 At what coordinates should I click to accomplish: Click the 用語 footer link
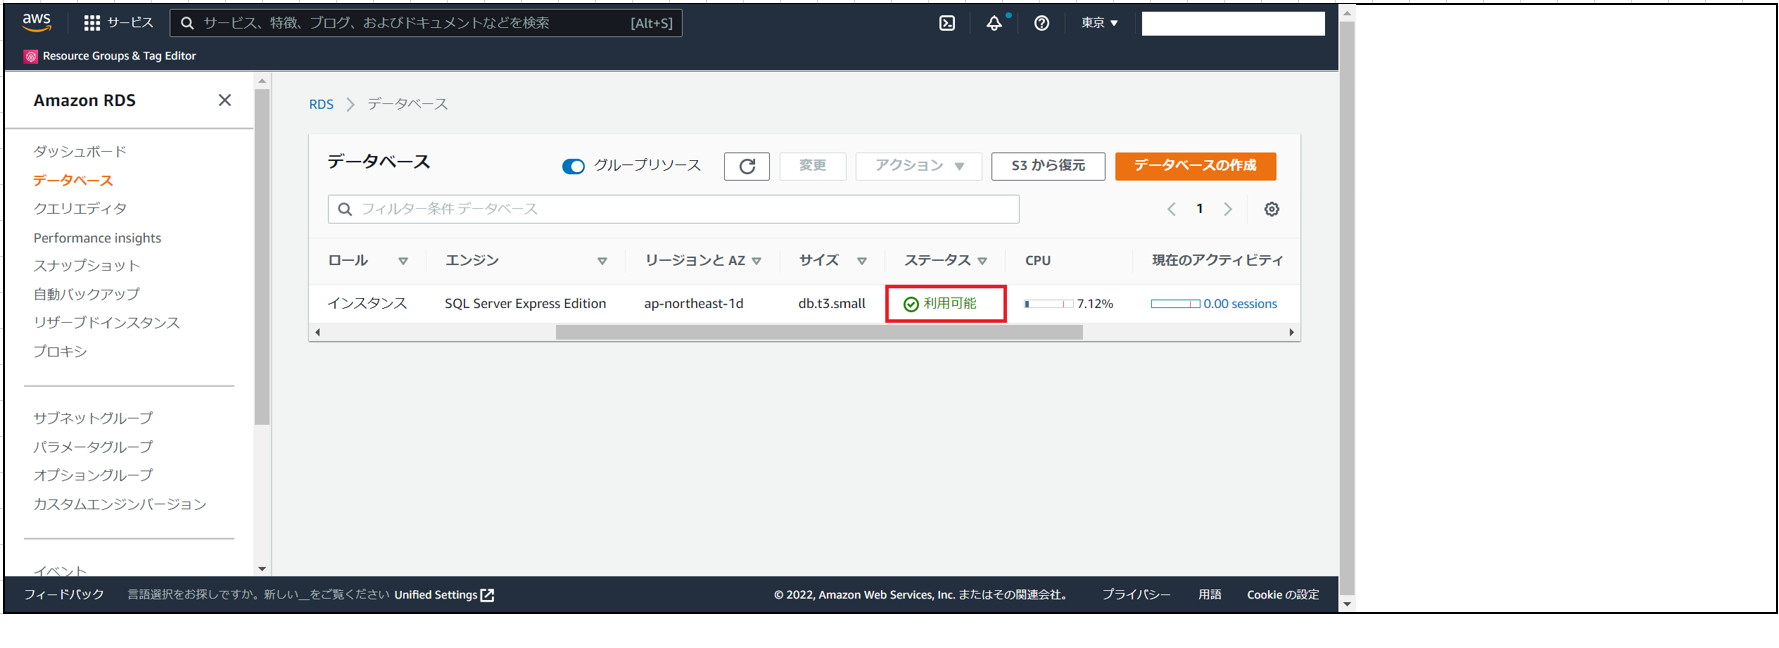tap(1210, 595)
